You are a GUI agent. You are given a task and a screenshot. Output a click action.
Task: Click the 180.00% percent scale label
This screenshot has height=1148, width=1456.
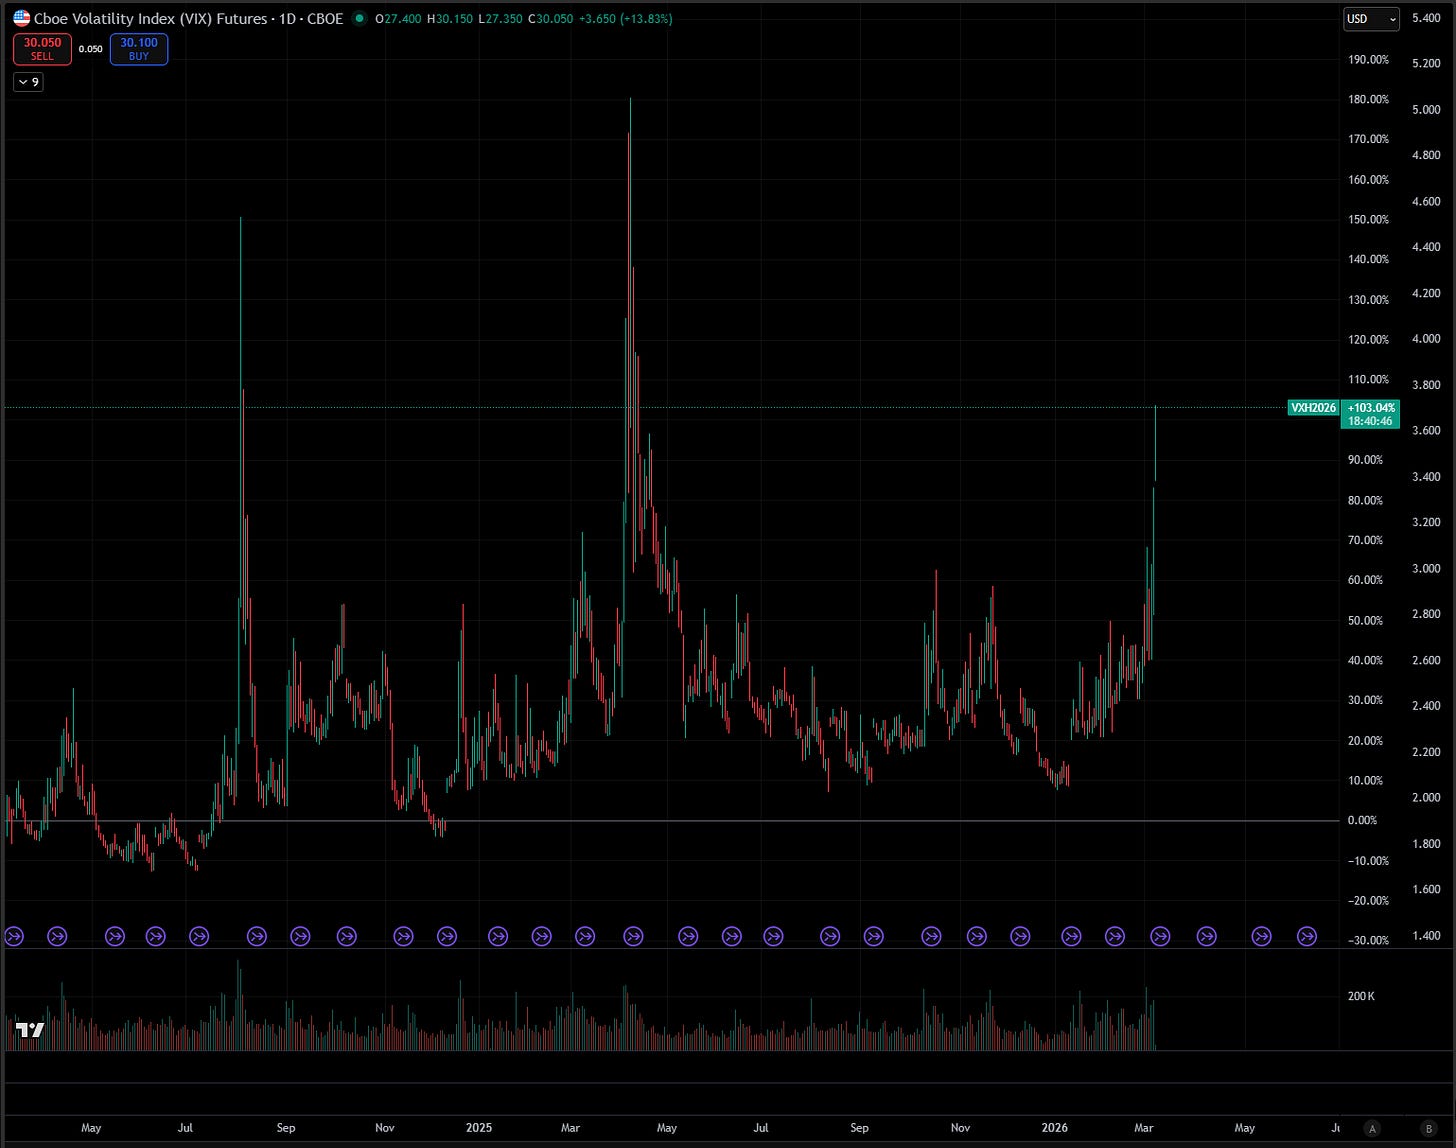click(1369, 100)
